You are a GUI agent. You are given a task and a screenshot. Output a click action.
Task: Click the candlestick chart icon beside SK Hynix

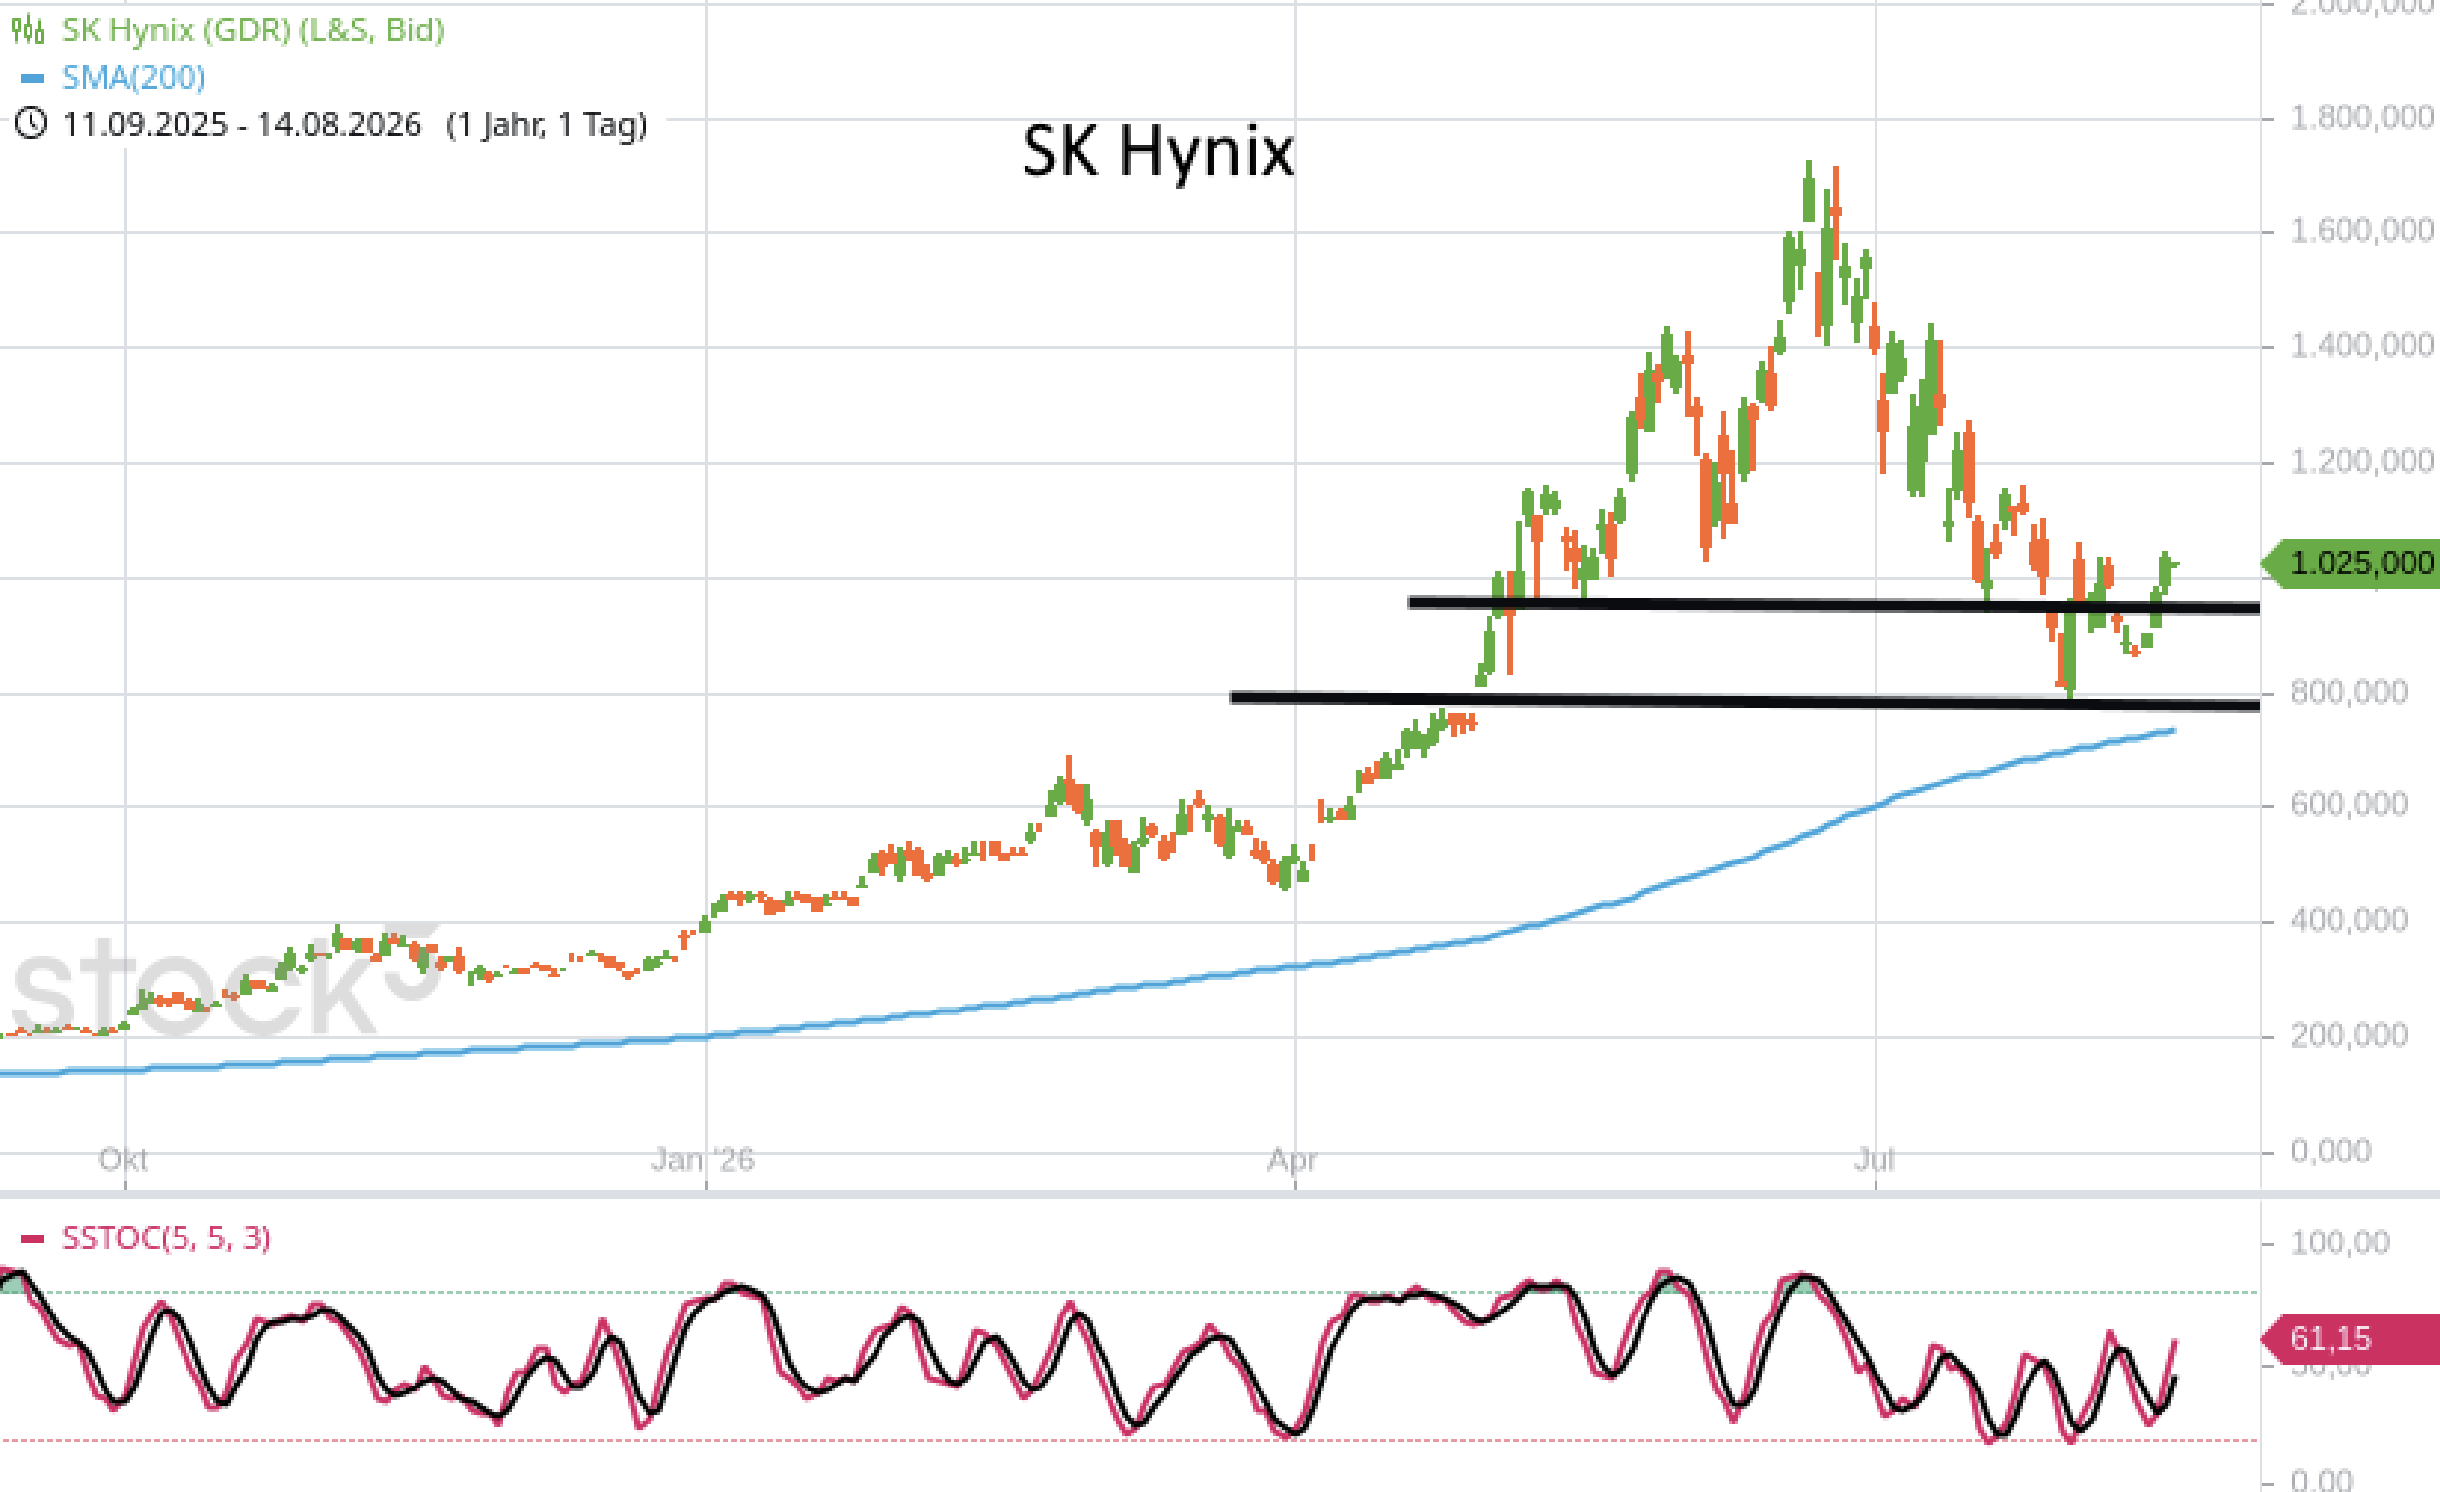(x=28, y=30)
